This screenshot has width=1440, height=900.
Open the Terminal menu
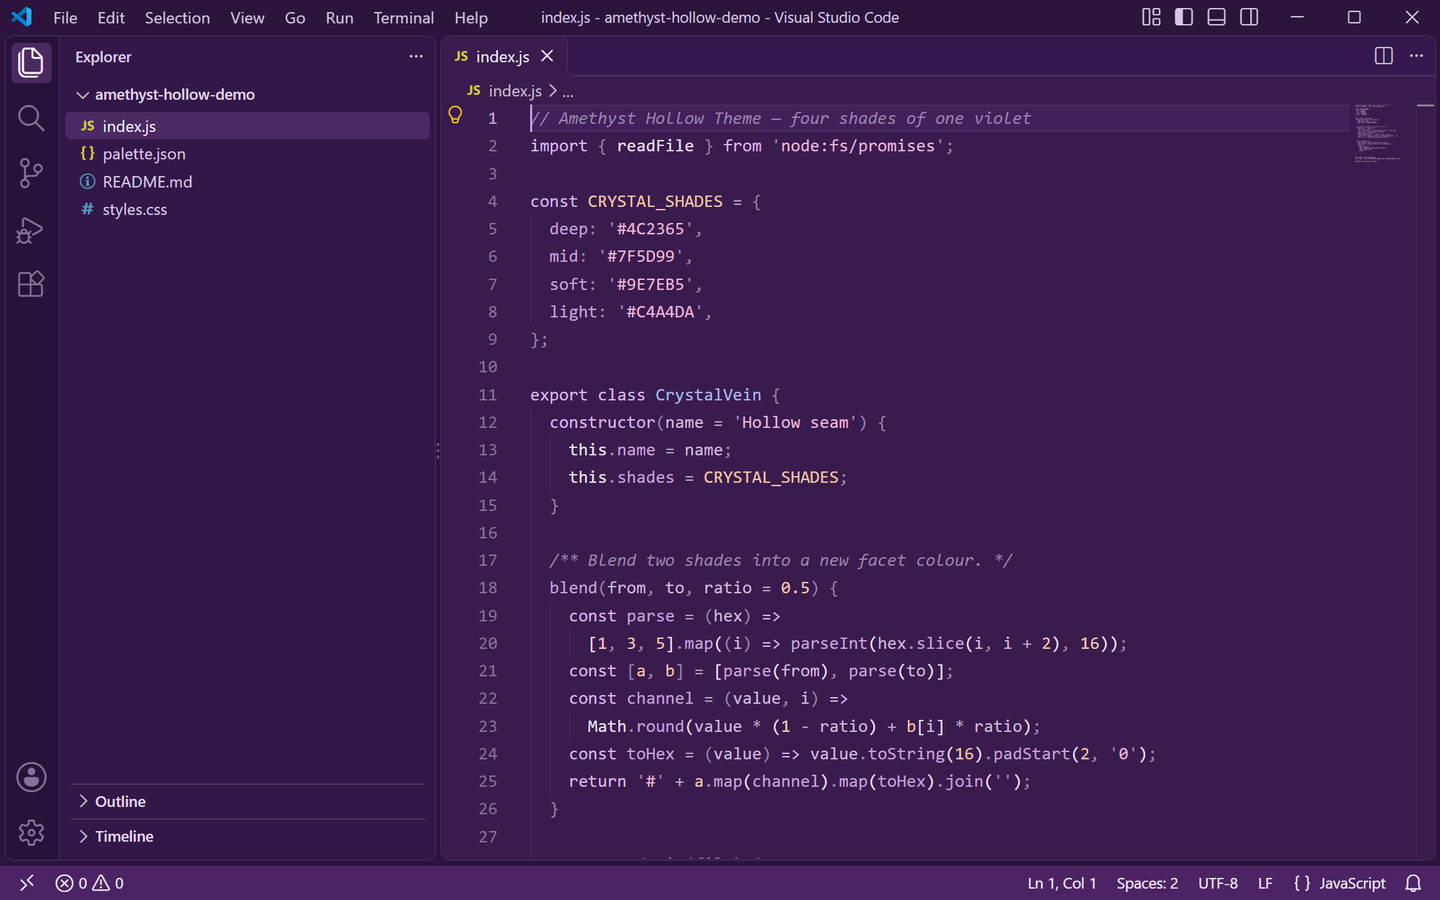[x=403, y=17]
